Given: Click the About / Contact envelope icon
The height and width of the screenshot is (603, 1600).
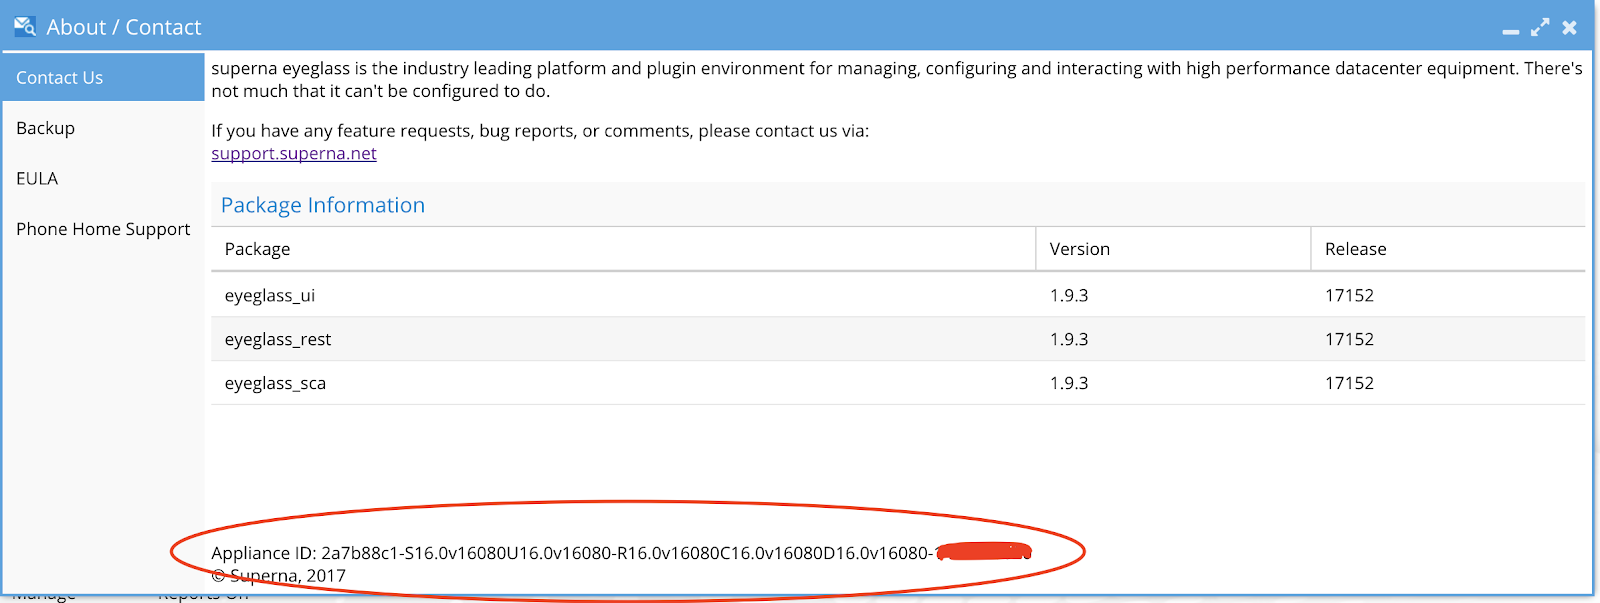Looking at the screenshot, I should [25, 27].
